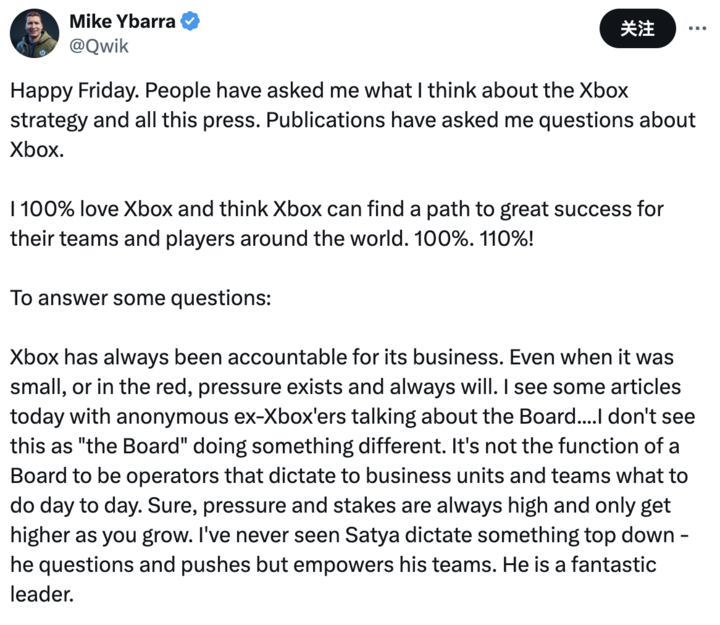Viewport: 720px width, 625px height.
Task: Select the word "fantastic" near the end
Action: [613, 565]
